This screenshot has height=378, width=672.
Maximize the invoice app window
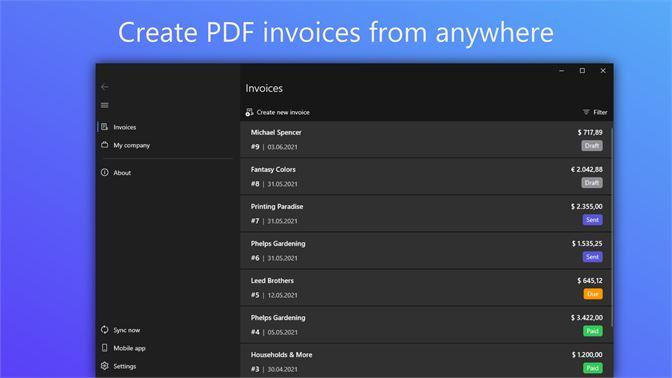[582, 71]
